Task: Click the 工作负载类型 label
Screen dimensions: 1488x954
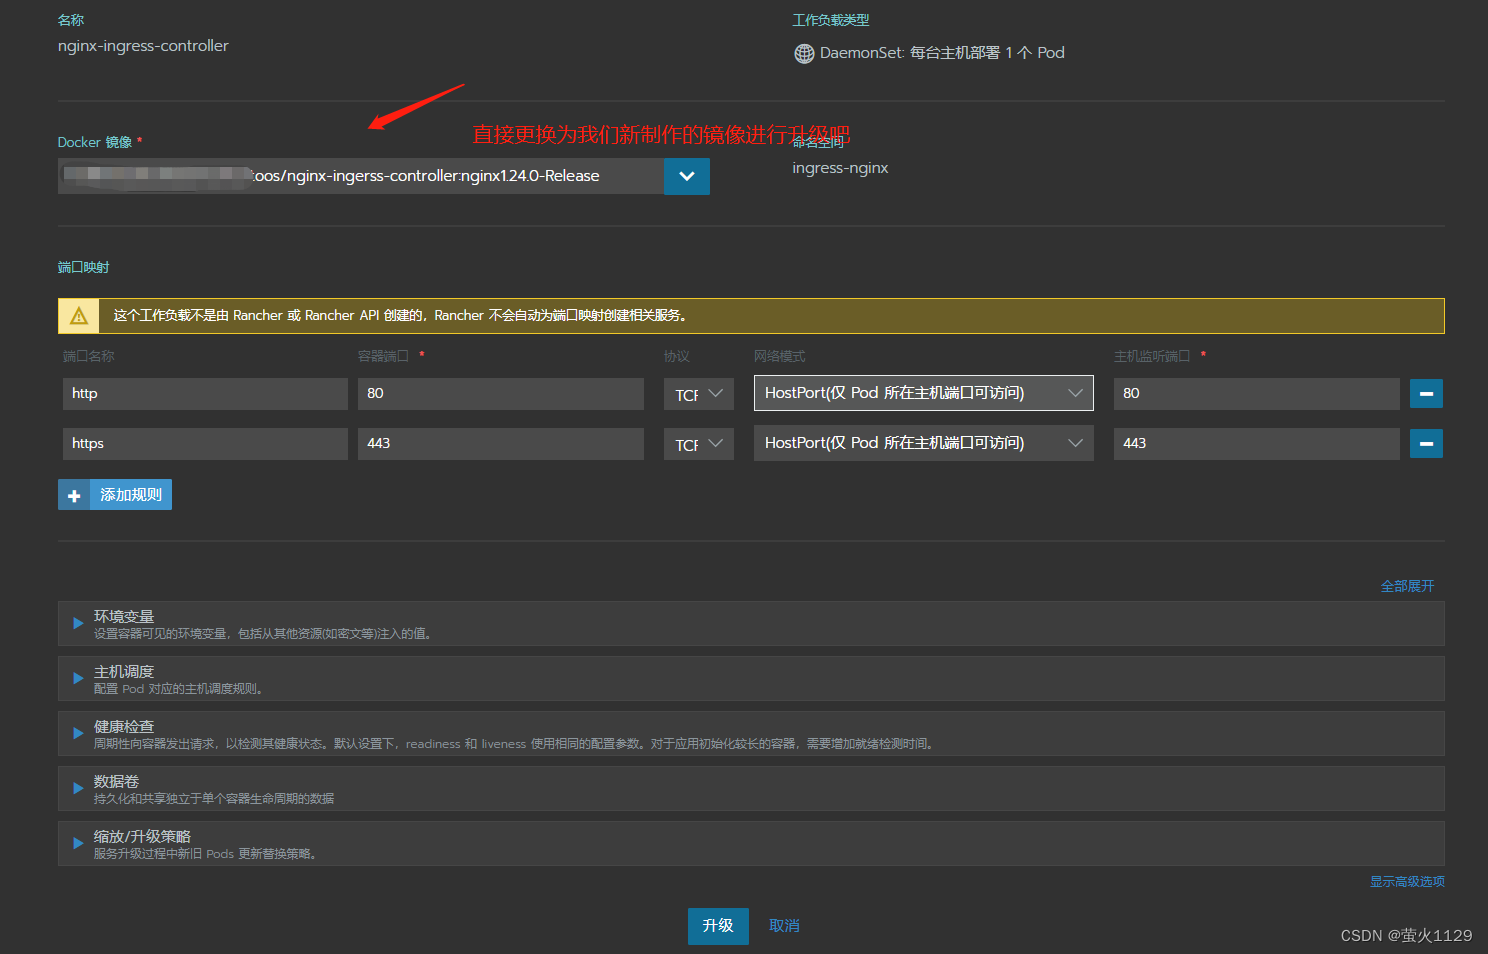Action: 831,20
